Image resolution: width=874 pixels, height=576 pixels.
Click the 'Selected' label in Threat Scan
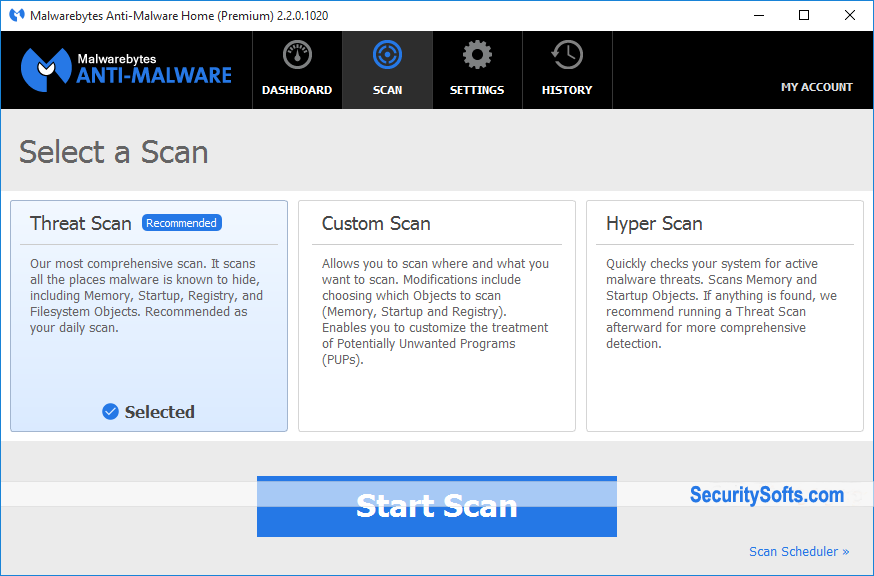(x=159, y=412)
